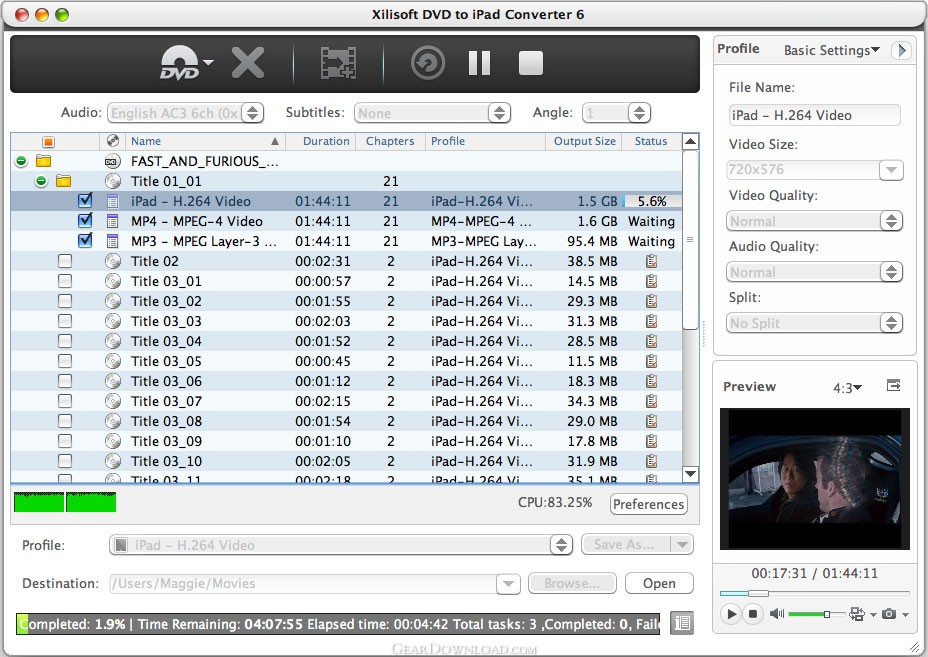928x657 pixels.
Task: Check the Title 03_01 checkbox
Action: (x=65, y=281)
